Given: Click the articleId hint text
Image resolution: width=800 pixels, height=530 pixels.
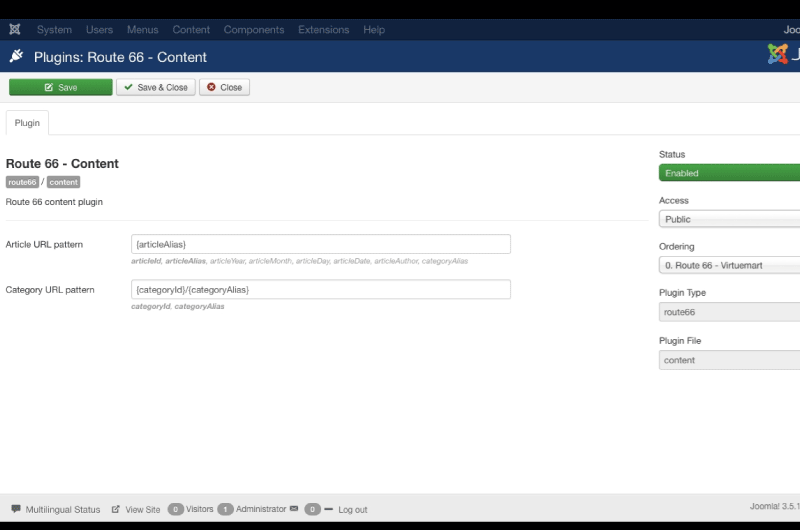Looking at the screenshot, I should (146, 261).
